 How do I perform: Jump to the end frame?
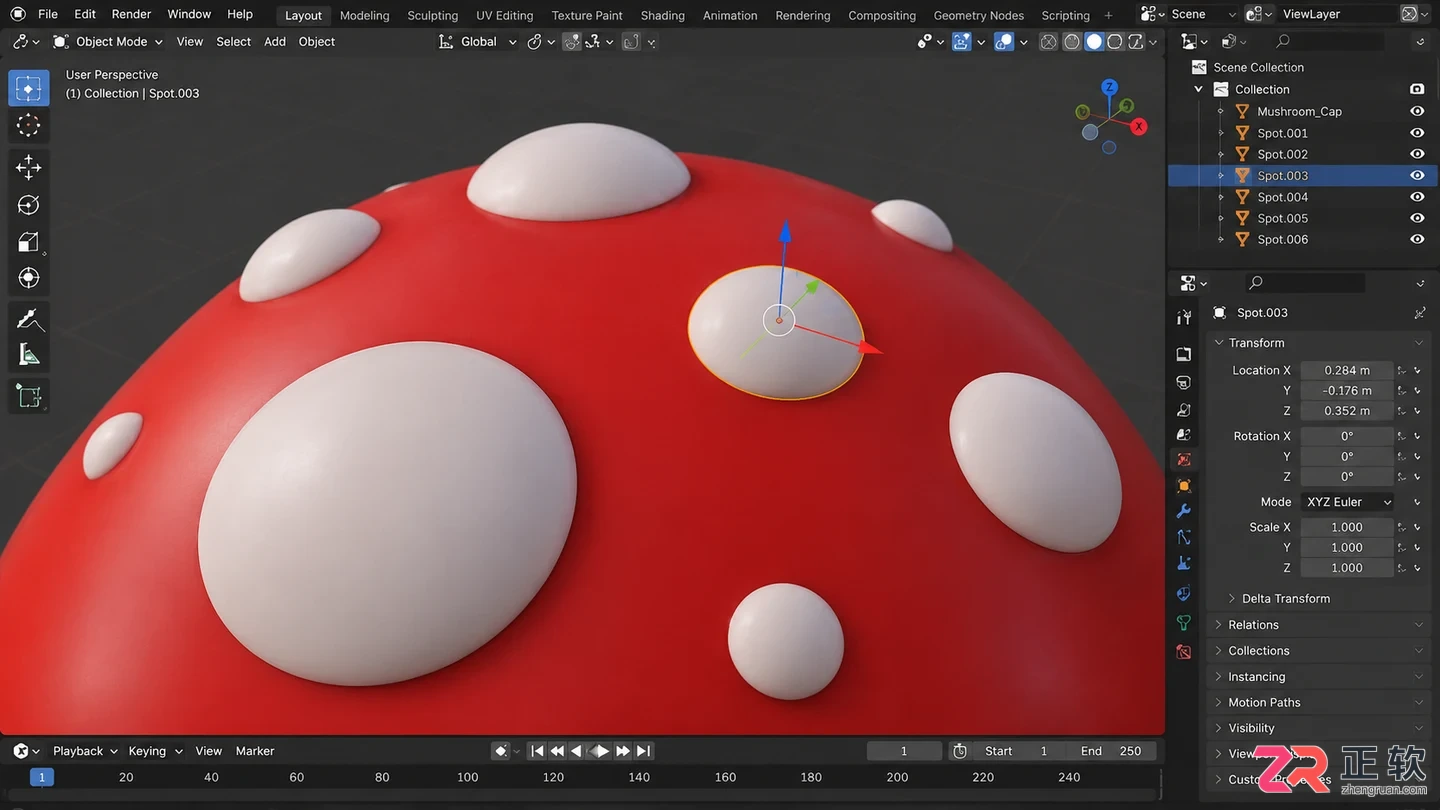point(644,751)
